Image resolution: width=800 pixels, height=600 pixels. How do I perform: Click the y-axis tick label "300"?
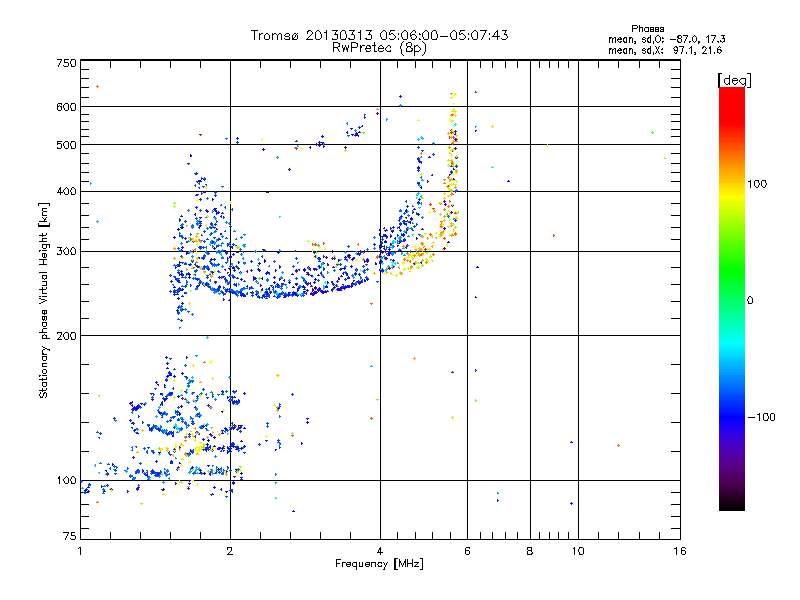click(x=66, y=252)
